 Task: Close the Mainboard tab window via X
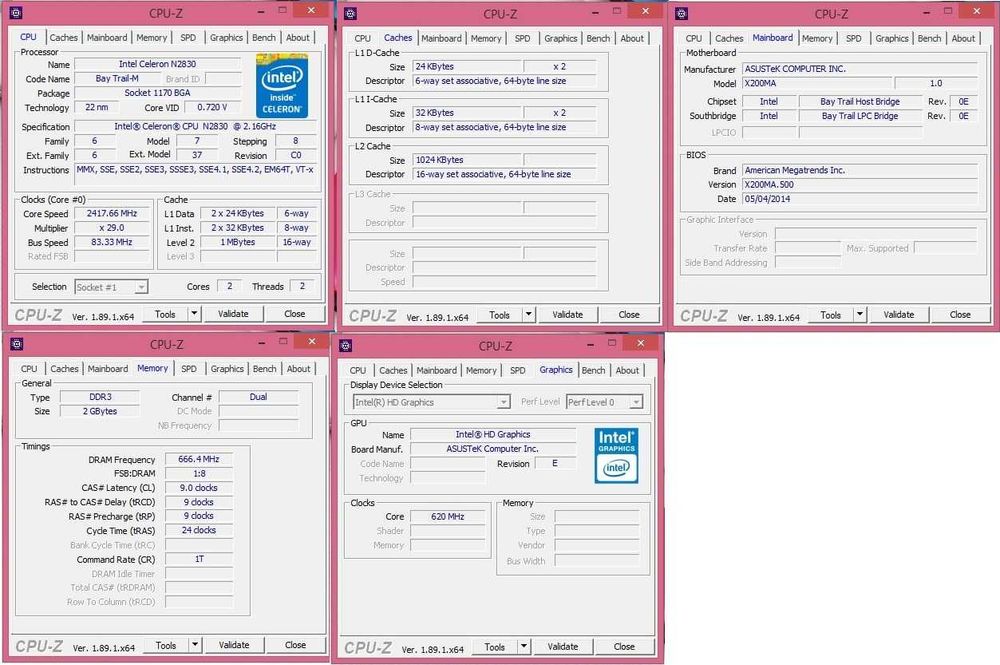coord(976,11)
